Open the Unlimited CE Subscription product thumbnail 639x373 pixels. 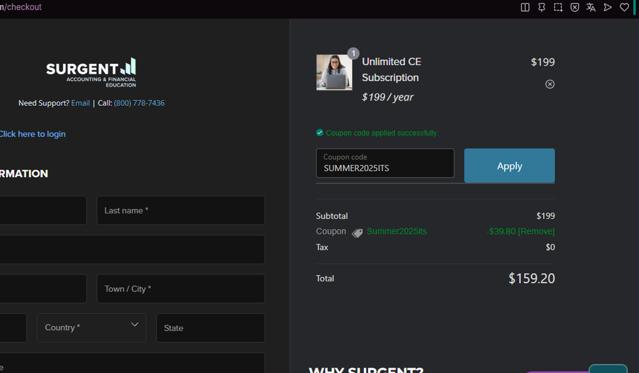[334, 72]
